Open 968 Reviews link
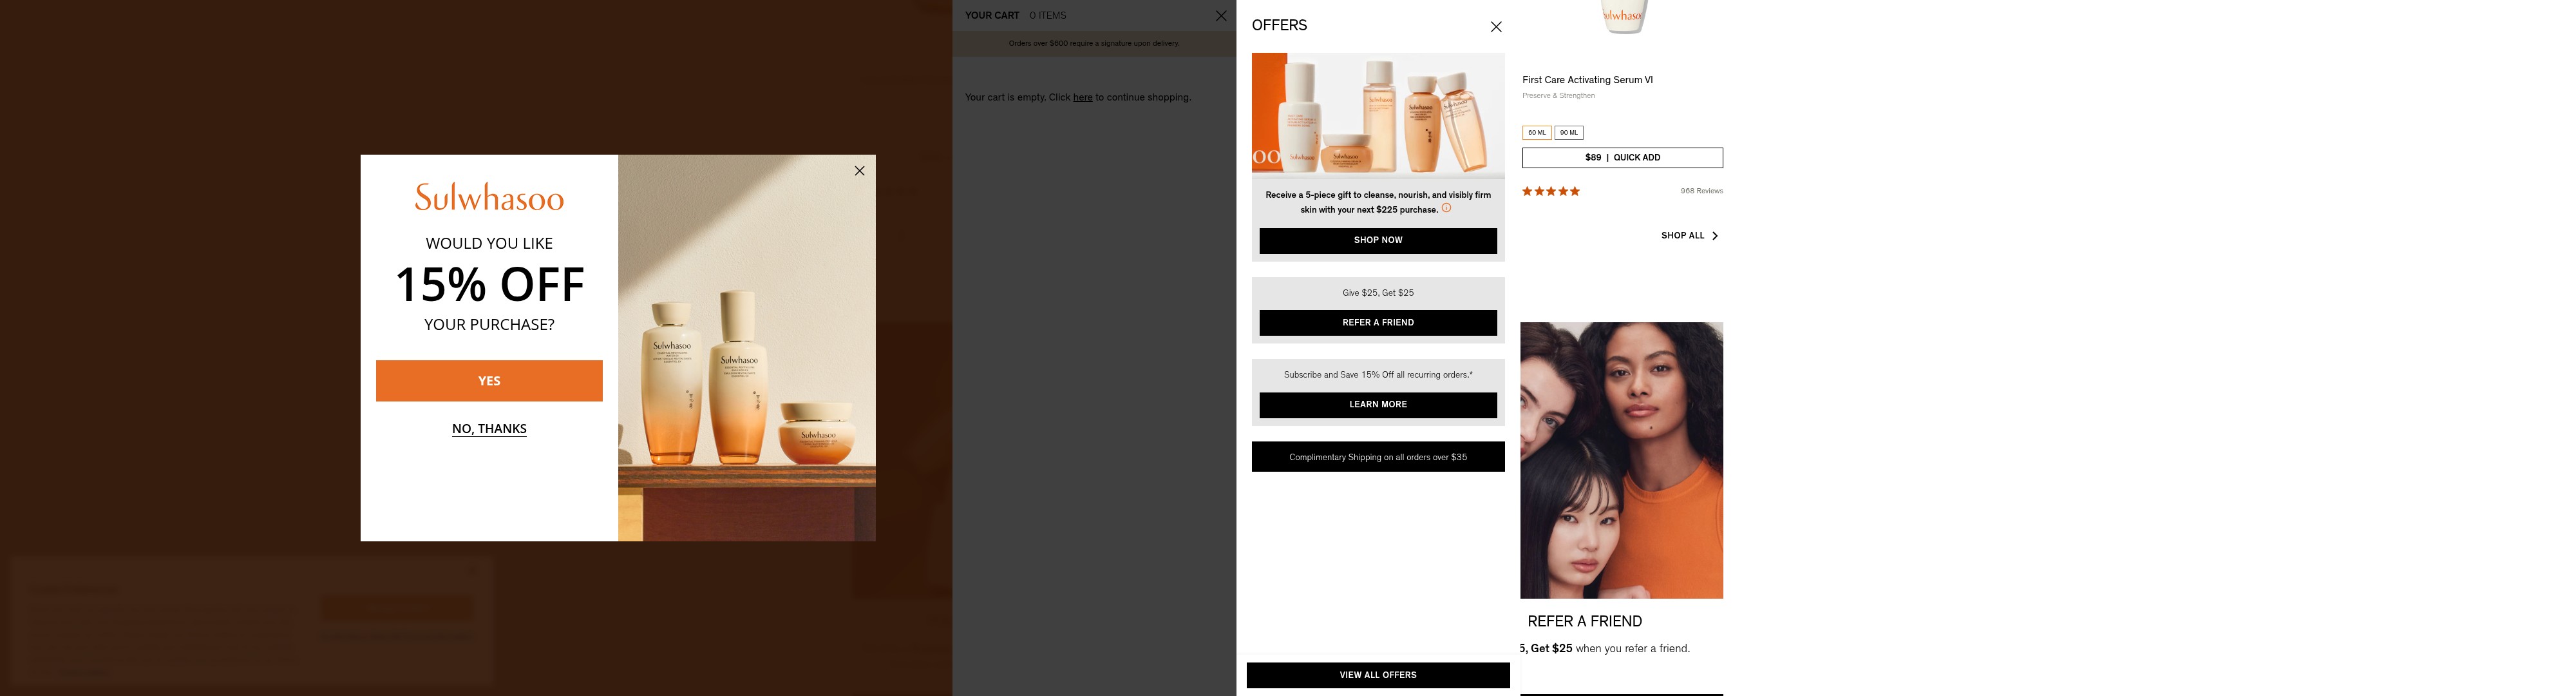Image resolution: width=2576 pixels, height=696 pixels. pyautogui.click(x=1701, y=191)
